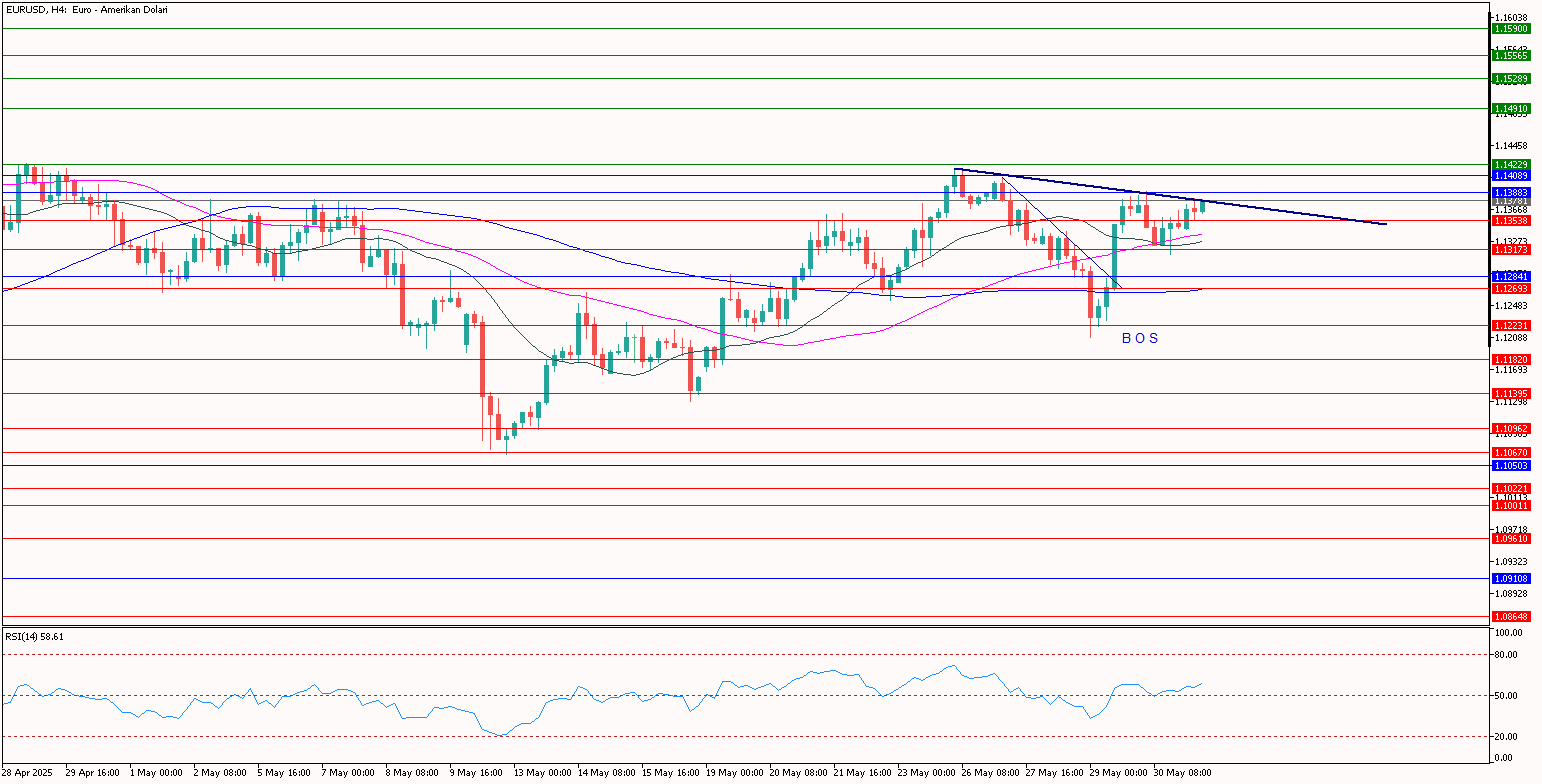1542x784 pixels.
Task: Click the 1.09323 price scale value
Action: click(1511, 562)
